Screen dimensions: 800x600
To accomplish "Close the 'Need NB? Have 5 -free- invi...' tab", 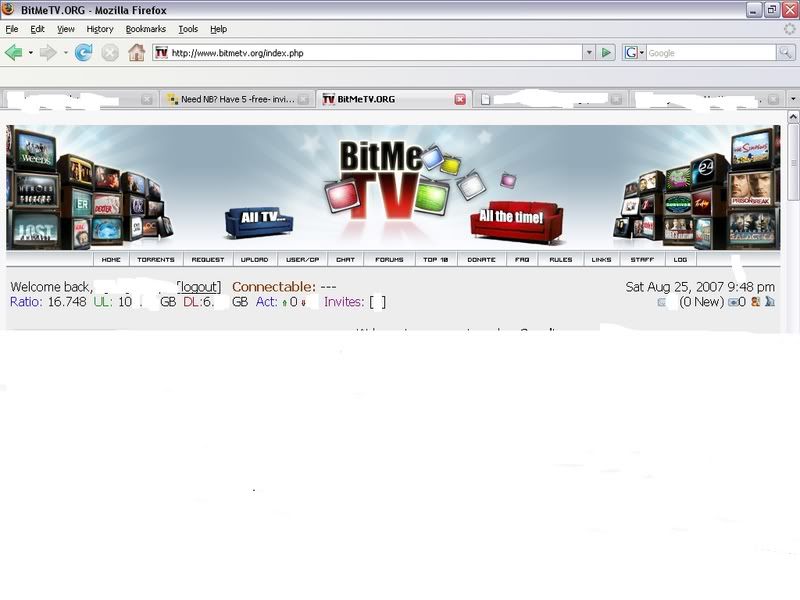I will pyautogui.click(x=303, y=99).
